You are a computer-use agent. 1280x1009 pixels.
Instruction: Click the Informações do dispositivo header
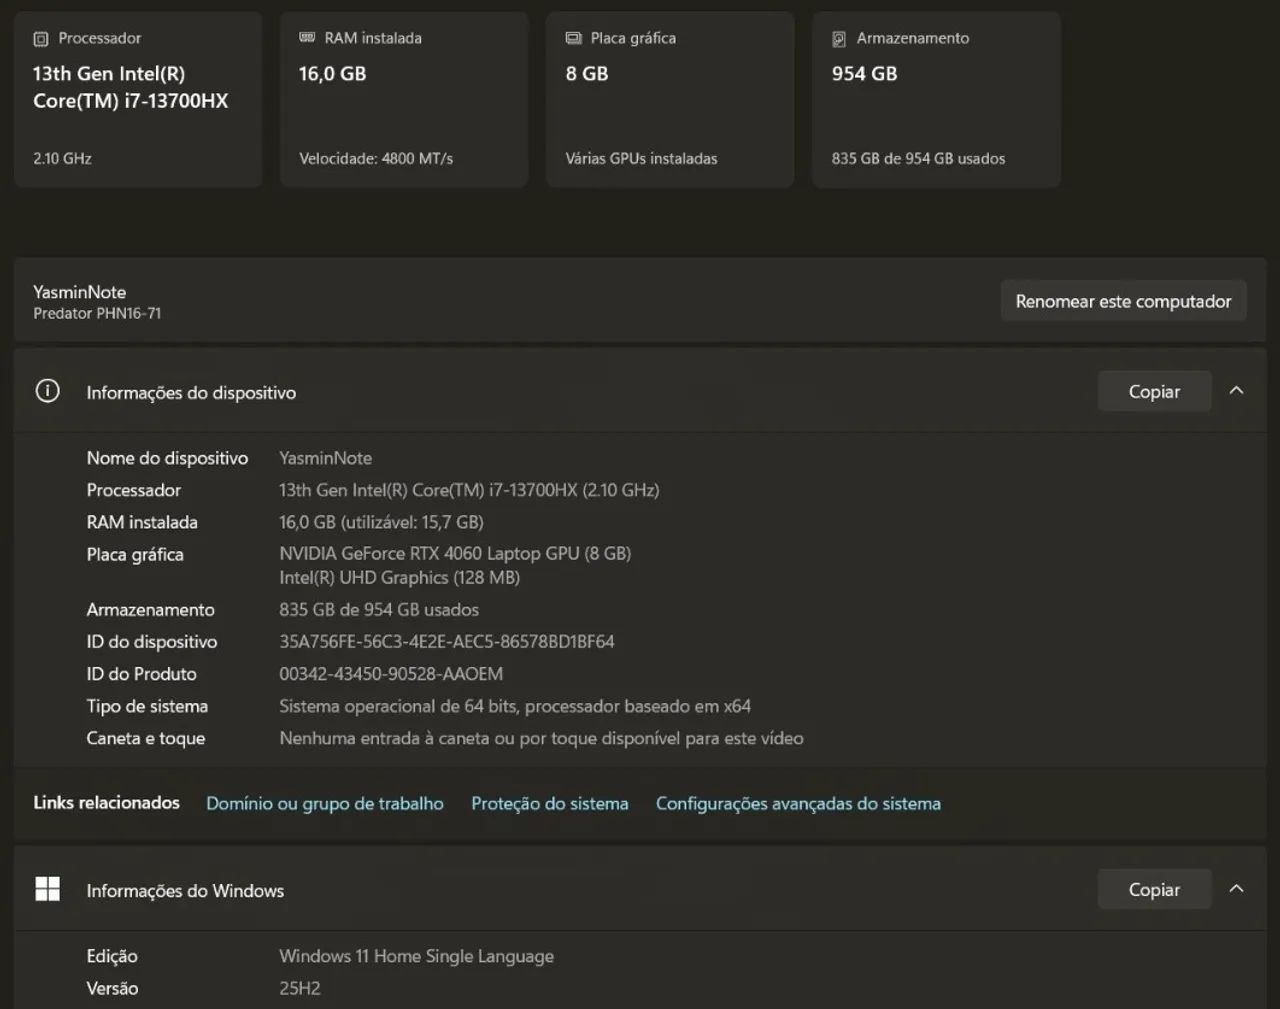point(640,391)
